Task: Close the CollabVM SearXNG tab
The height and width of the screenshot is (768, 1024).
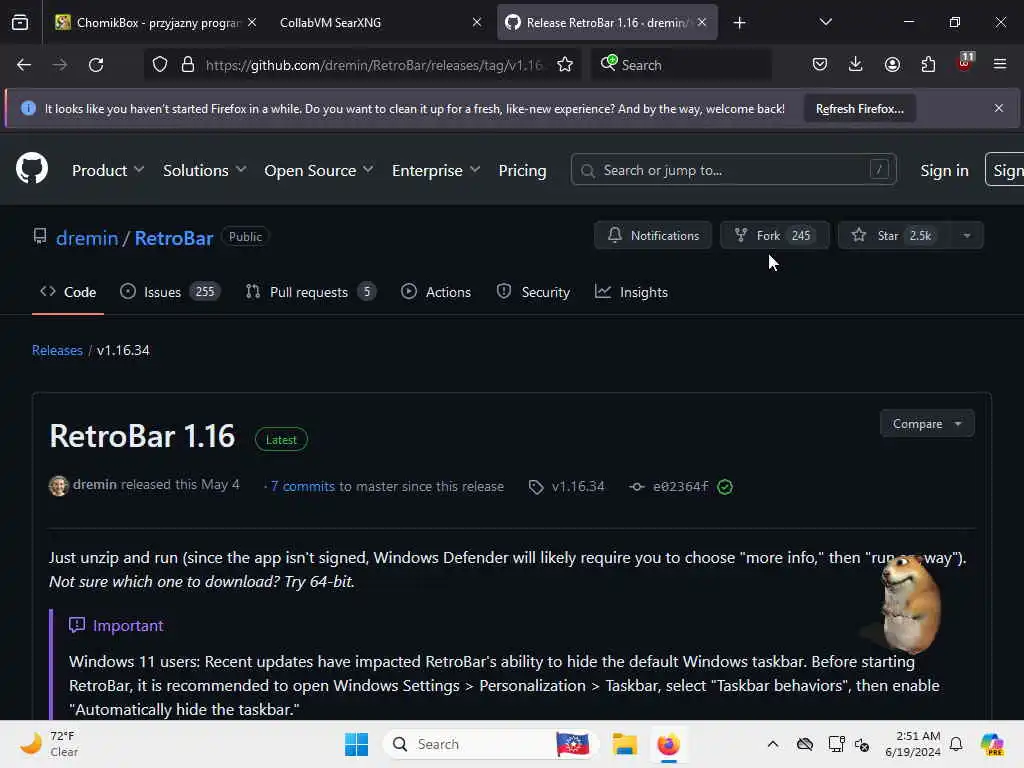Action: pos(477,22)
